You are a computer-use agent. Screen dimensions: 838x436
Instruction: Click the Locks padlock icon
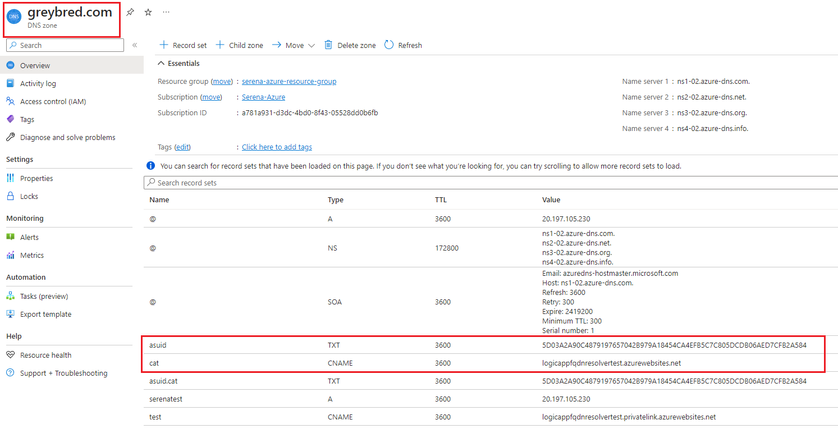coord(10,196)
